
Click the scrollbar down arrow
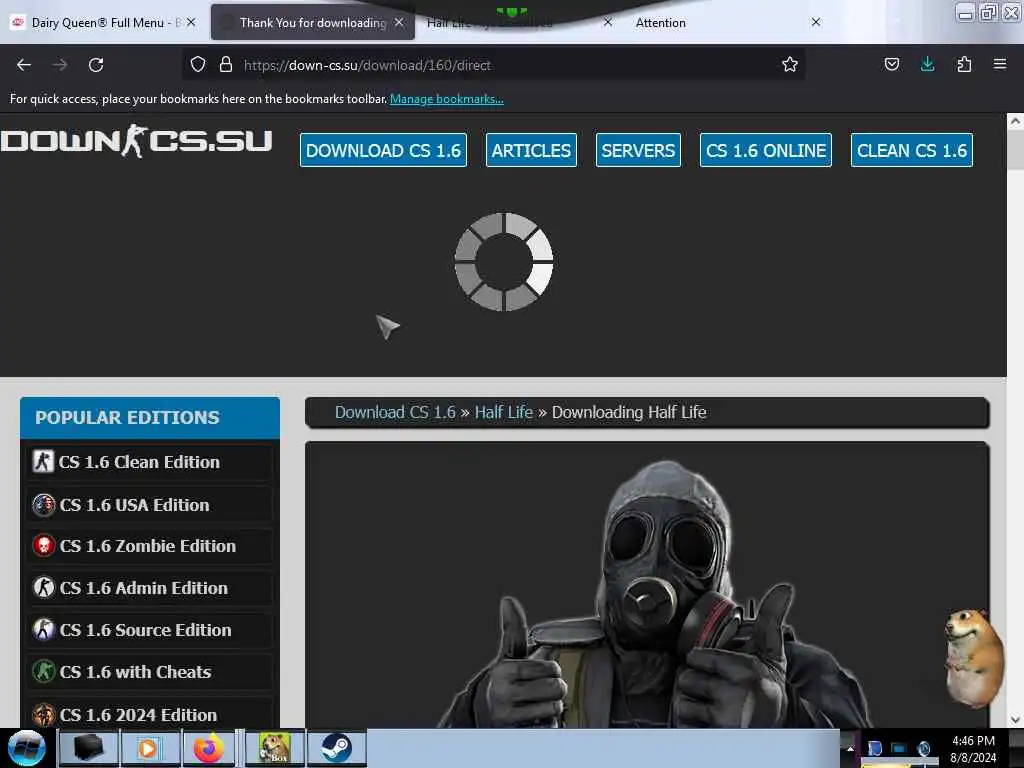point(1015,720)
